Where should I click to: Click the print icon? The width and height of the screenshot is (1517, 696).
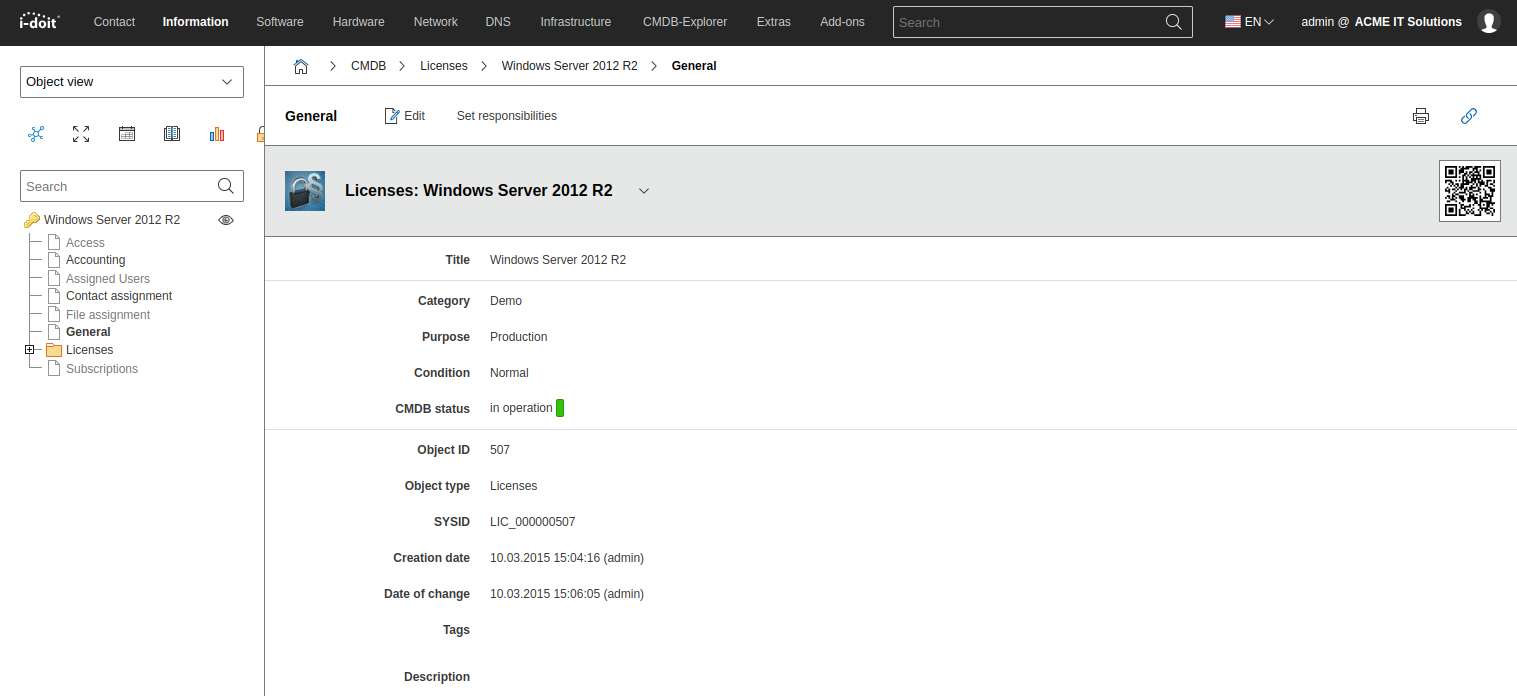tap(1421, 116)
